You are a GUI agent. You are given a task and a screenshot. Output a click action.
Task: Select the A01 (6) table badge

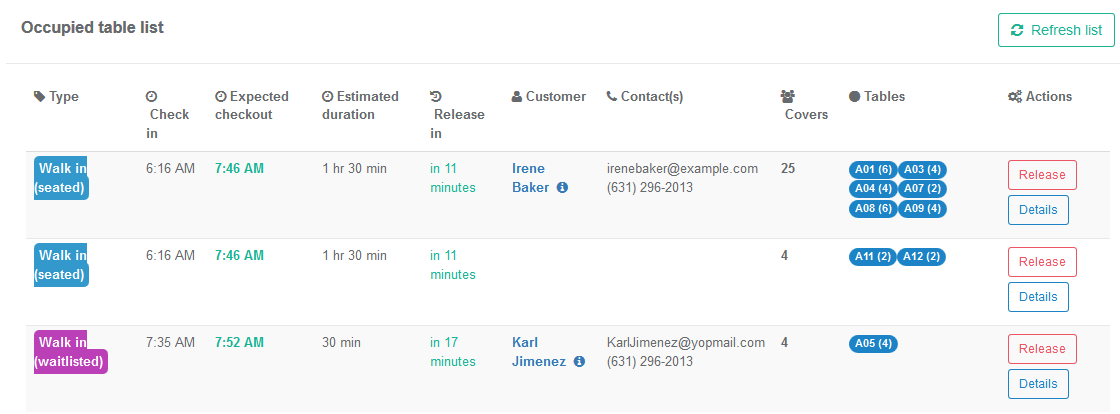tap(873, 170)
